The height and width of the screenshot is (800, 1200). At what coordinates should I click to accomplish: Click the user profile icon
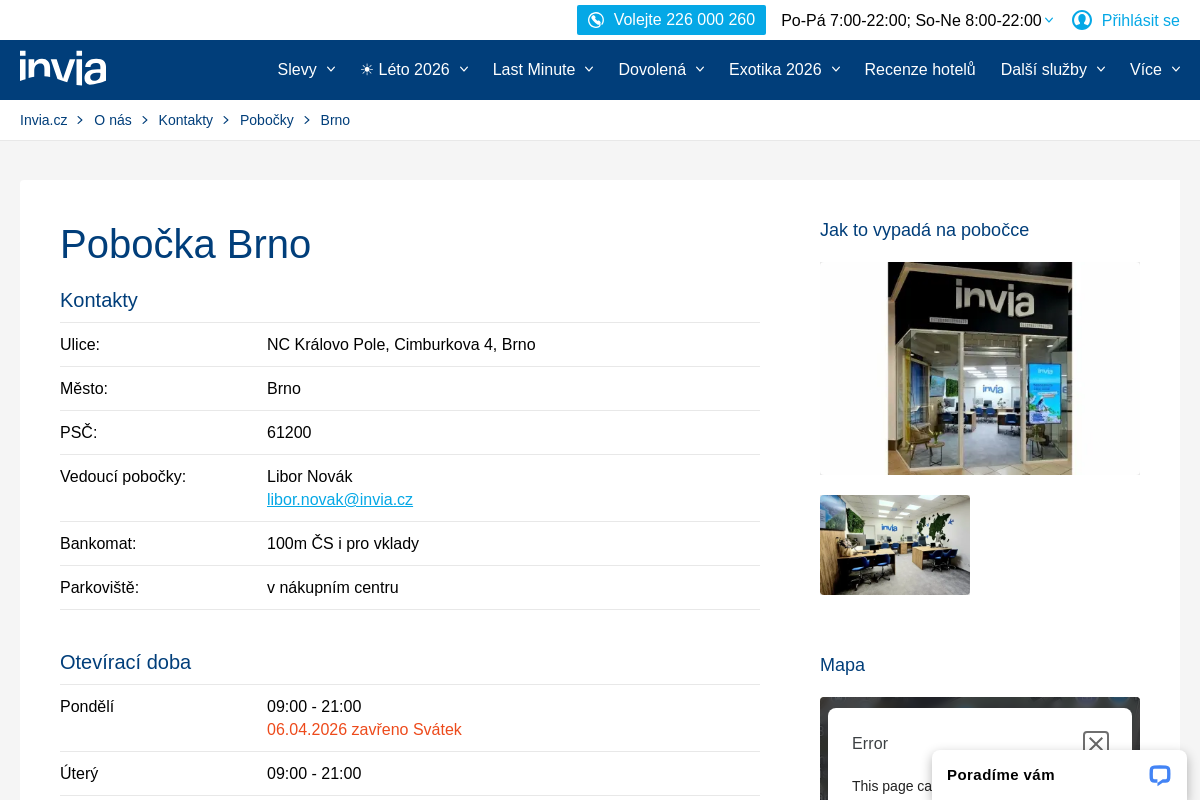click(1081, 20)
